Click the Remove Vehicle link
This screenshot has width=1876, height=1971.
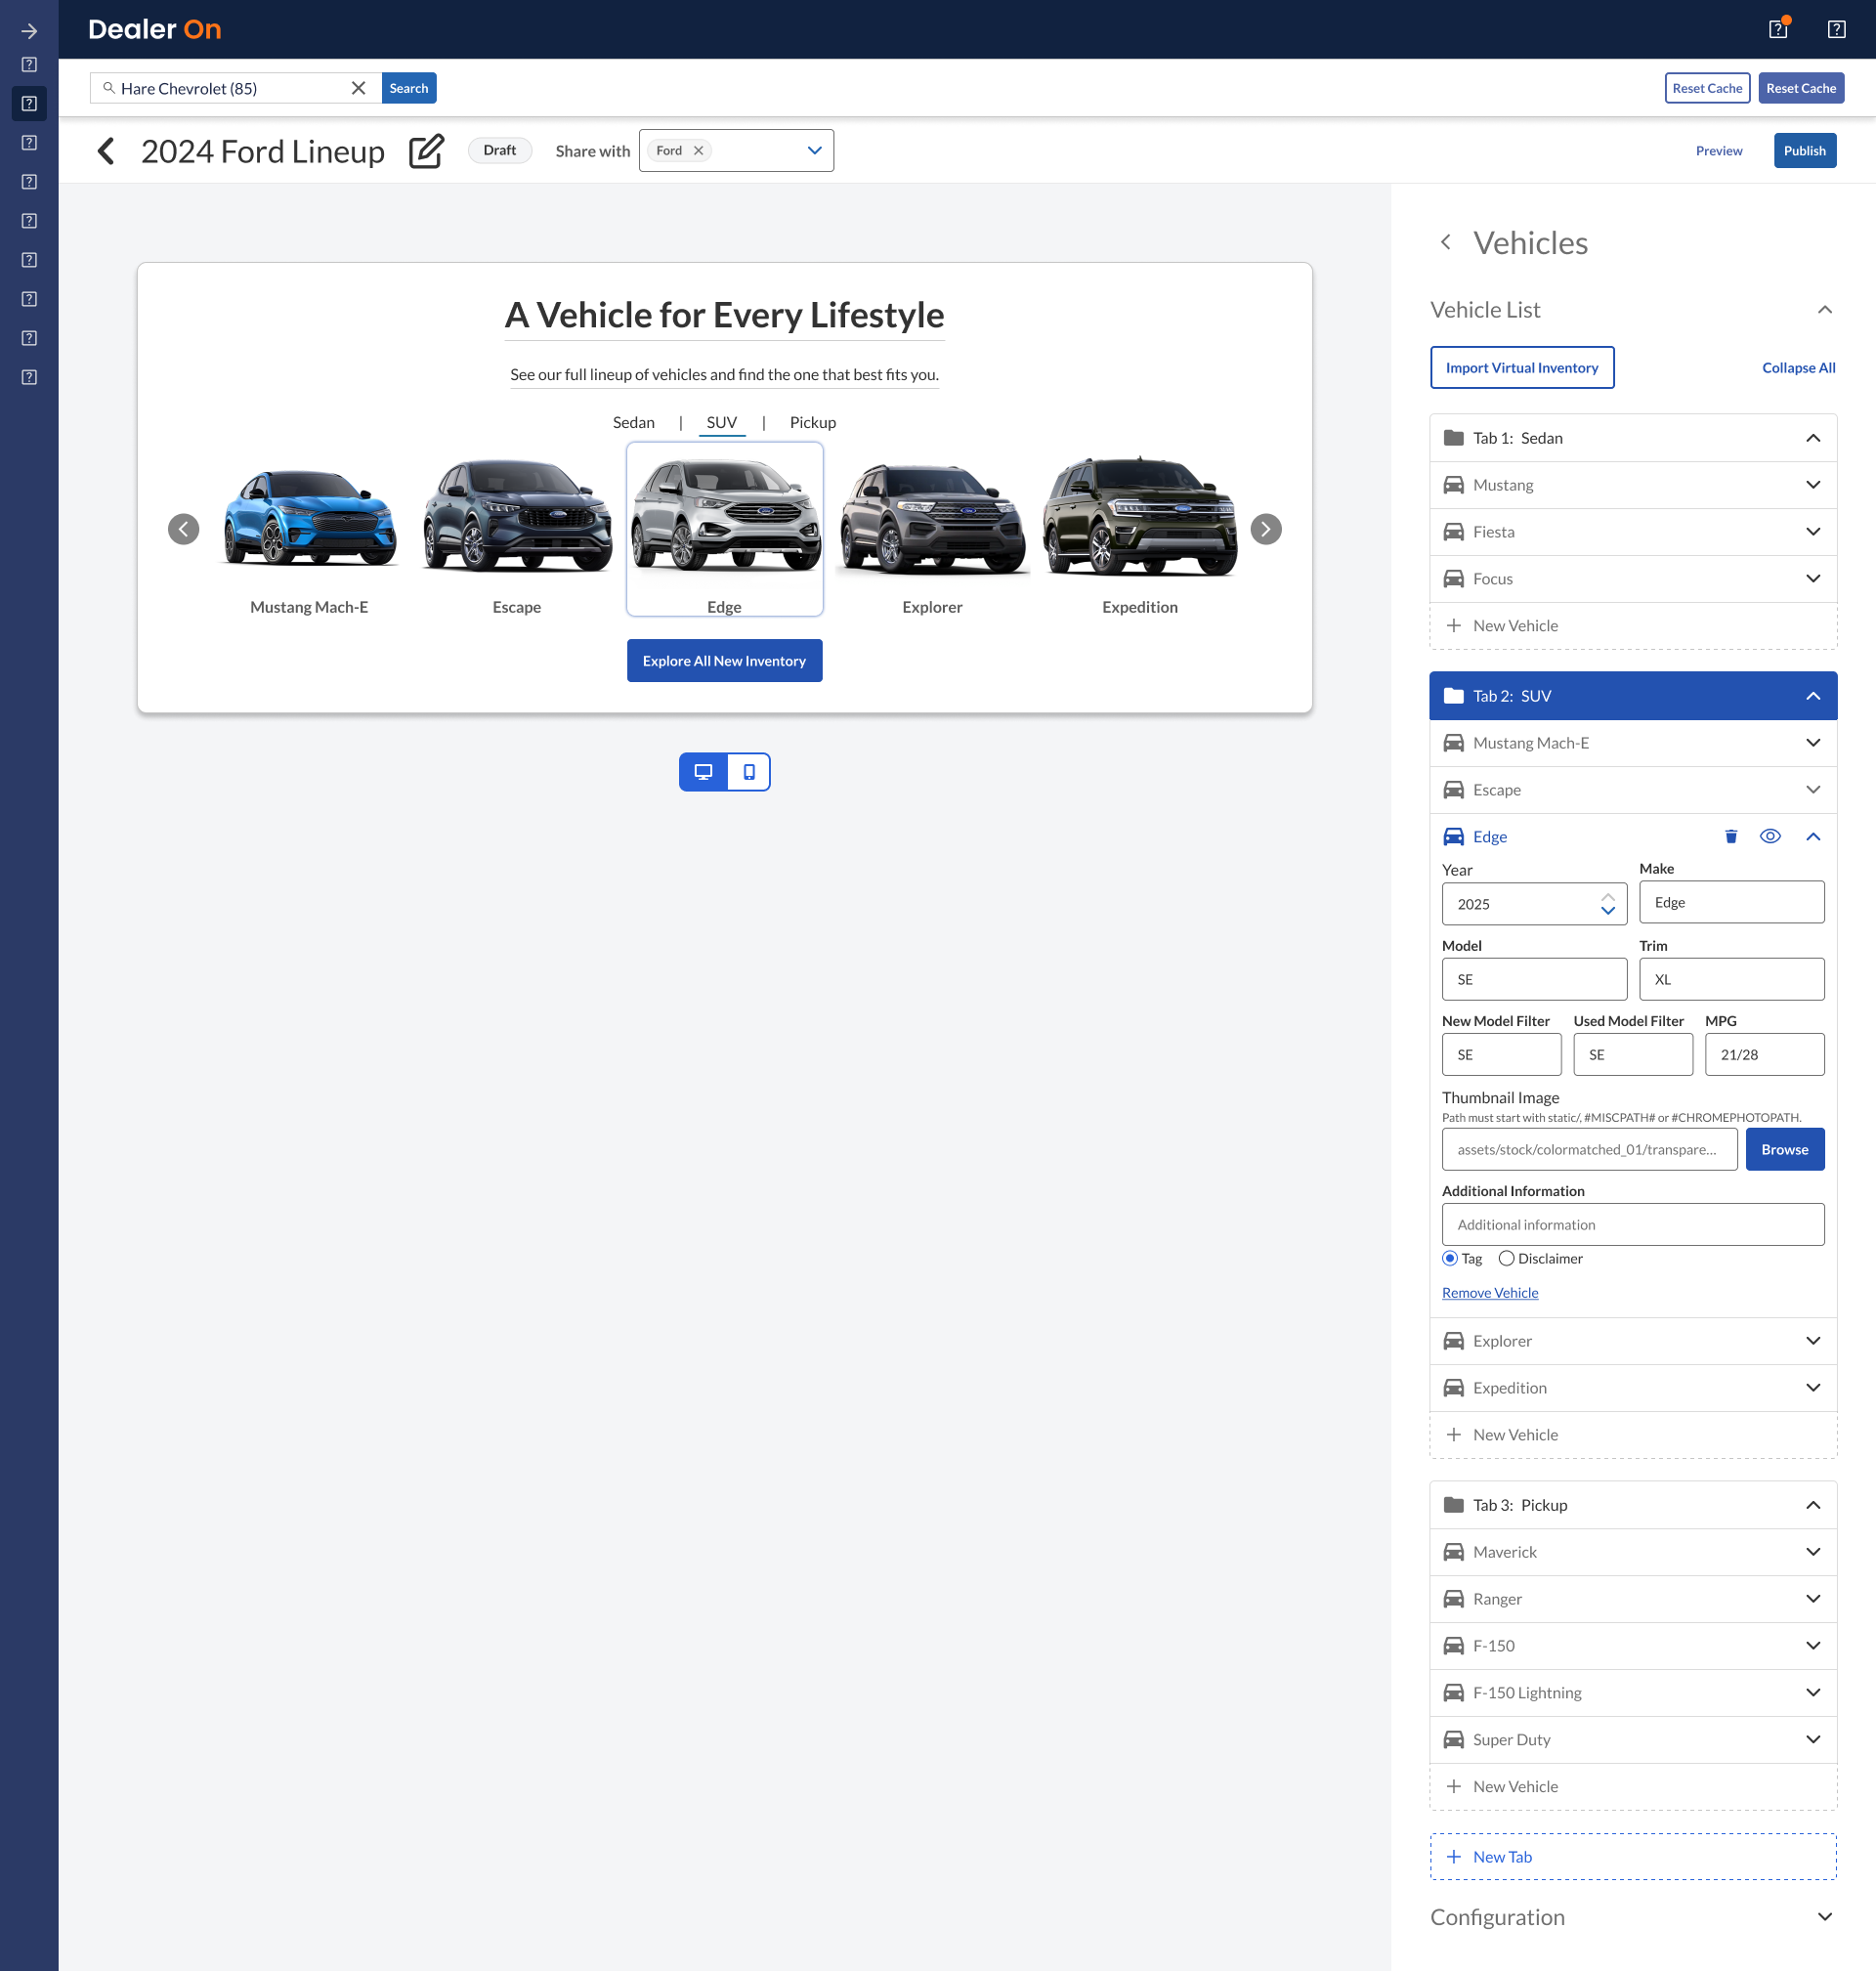point(1490,1293)
